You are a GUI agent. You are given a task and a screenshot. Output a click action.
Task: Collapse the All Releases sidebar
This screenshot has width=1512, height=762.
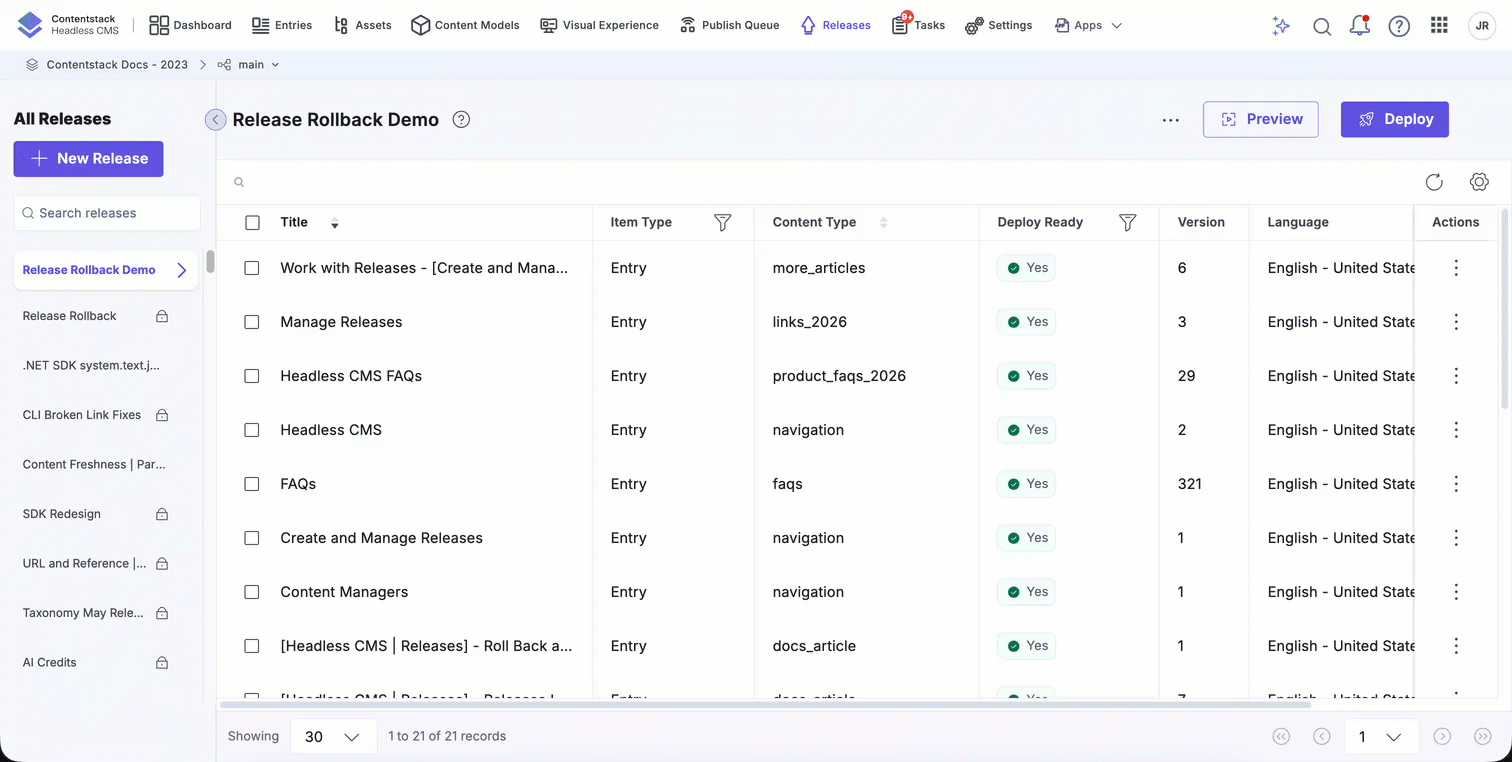[x=215, y=120]
